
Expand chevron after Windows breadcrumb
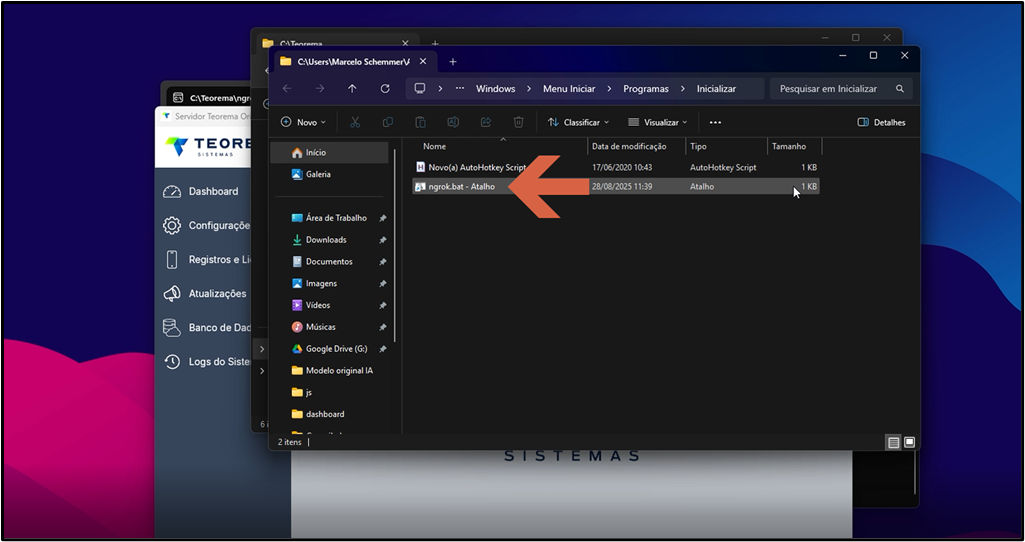[529, 88]
